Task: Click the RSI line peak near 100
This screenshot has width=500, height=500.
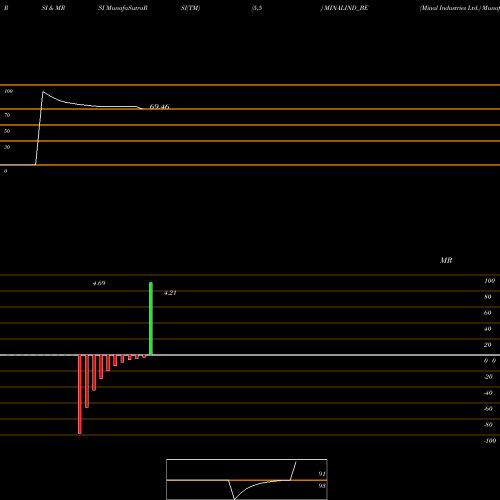Action: pos(43,92)
